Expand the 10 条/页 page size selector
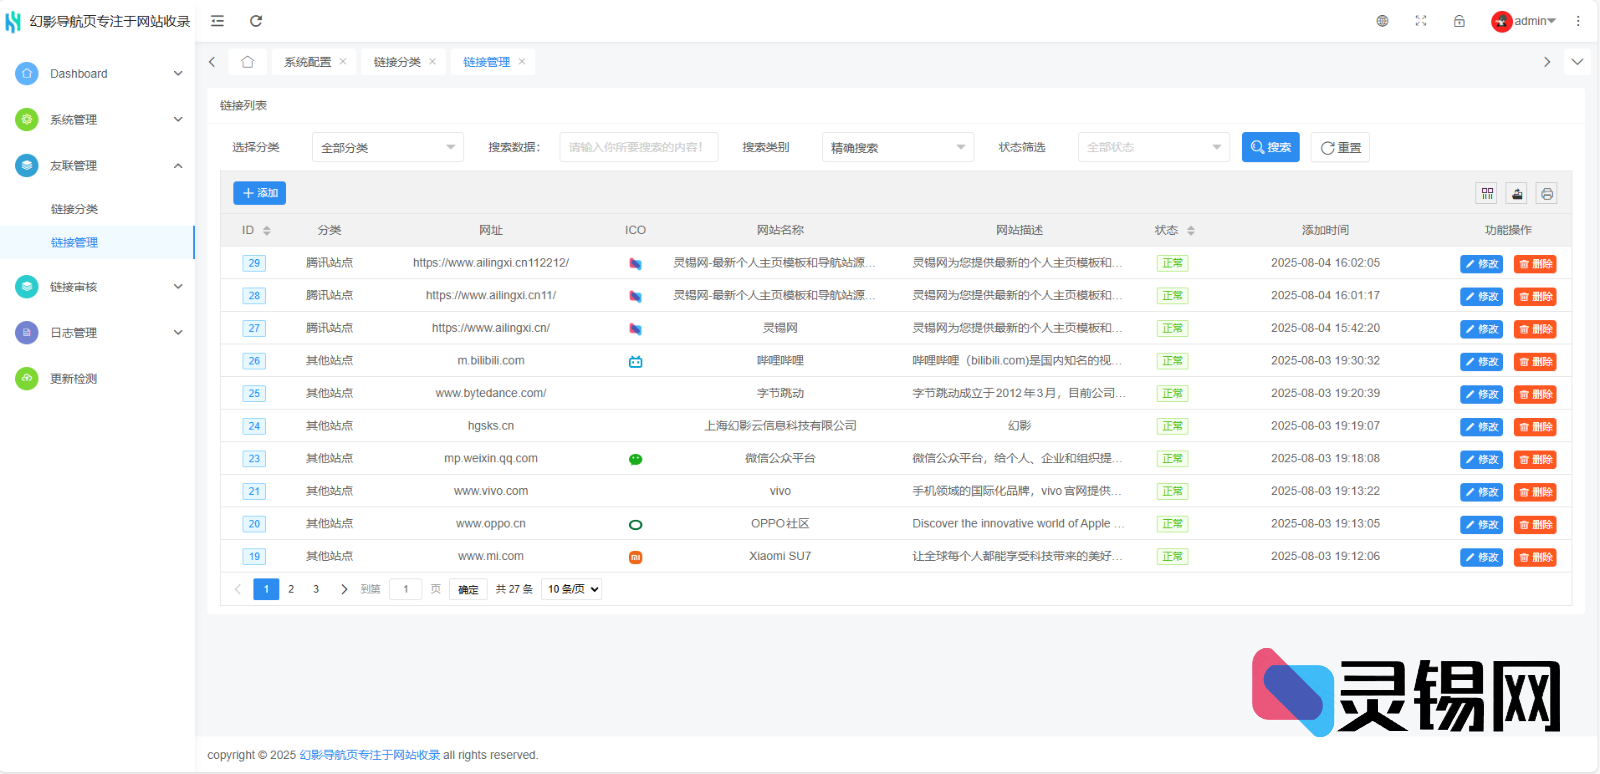1600x774 pixels. 572,589
